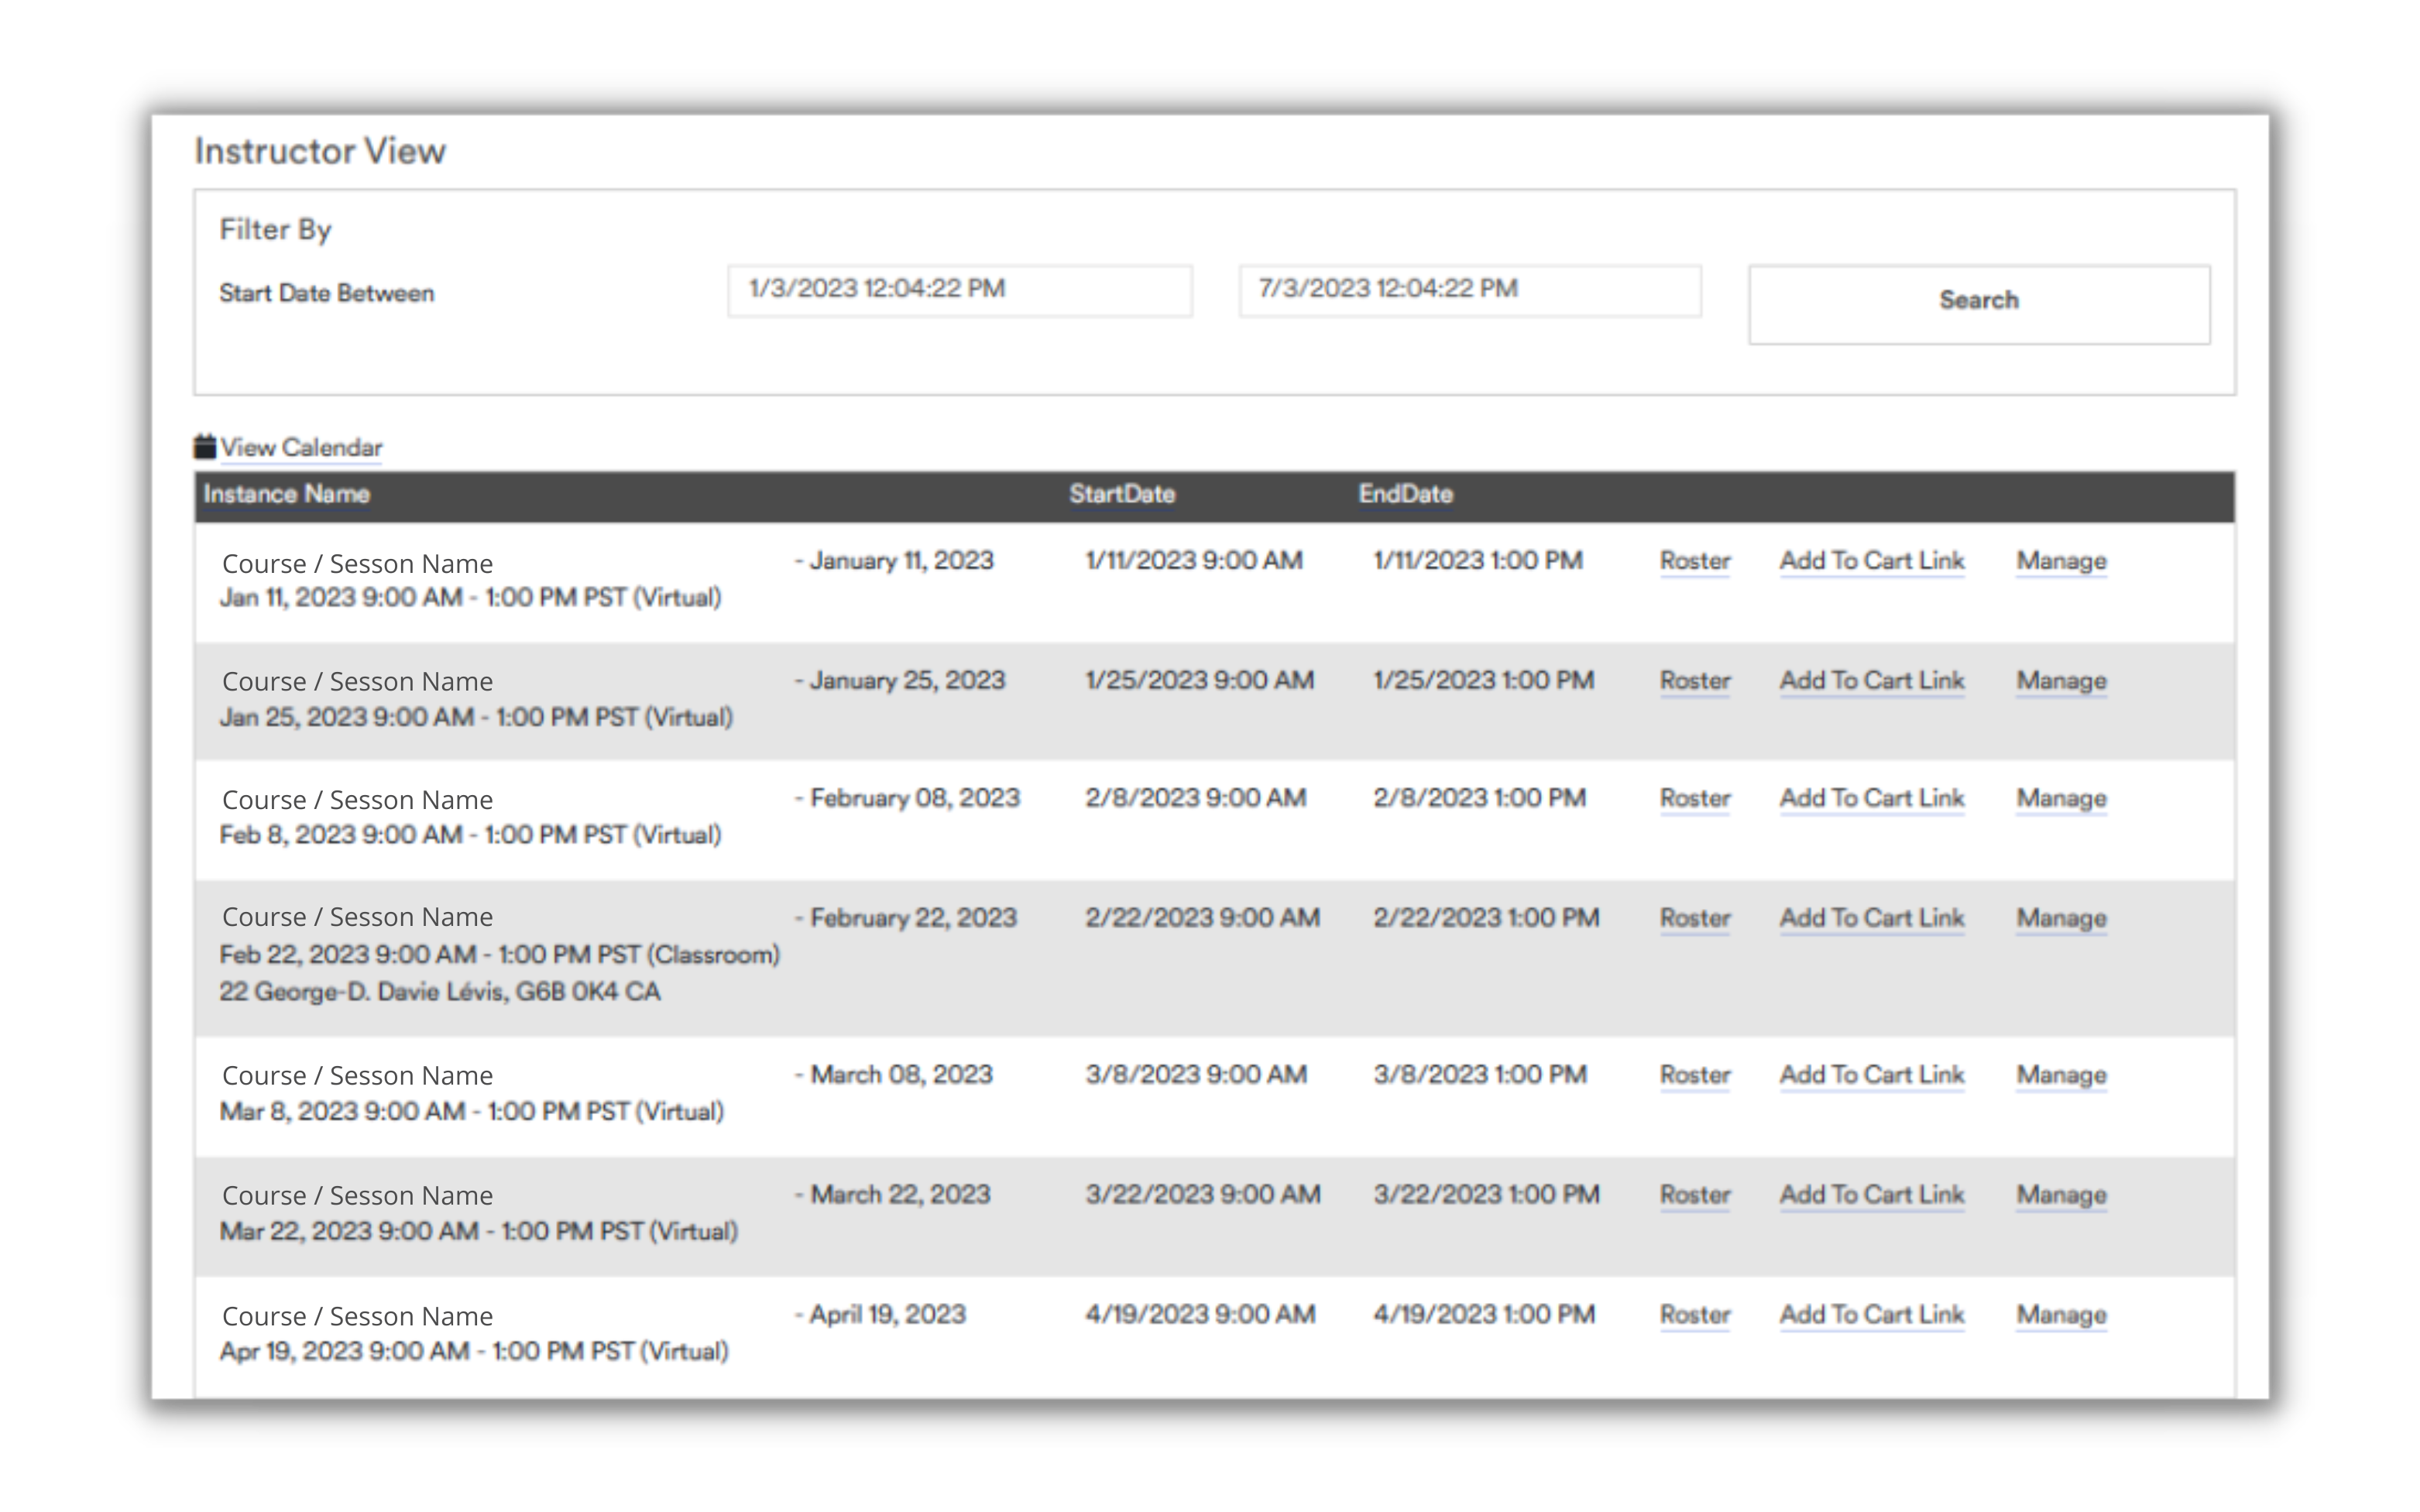The image size is (2420, 1512).
Task: Open Add To Cart Link for April 19, 2023 session
Action: pos(1872,1315)
